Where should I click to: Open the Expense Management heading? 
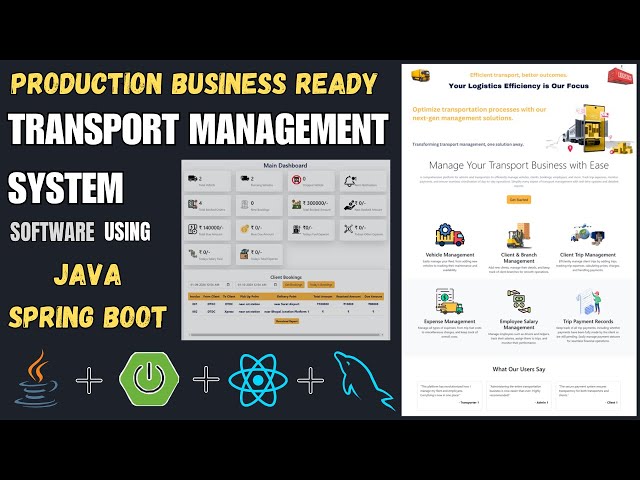point(449,321)
